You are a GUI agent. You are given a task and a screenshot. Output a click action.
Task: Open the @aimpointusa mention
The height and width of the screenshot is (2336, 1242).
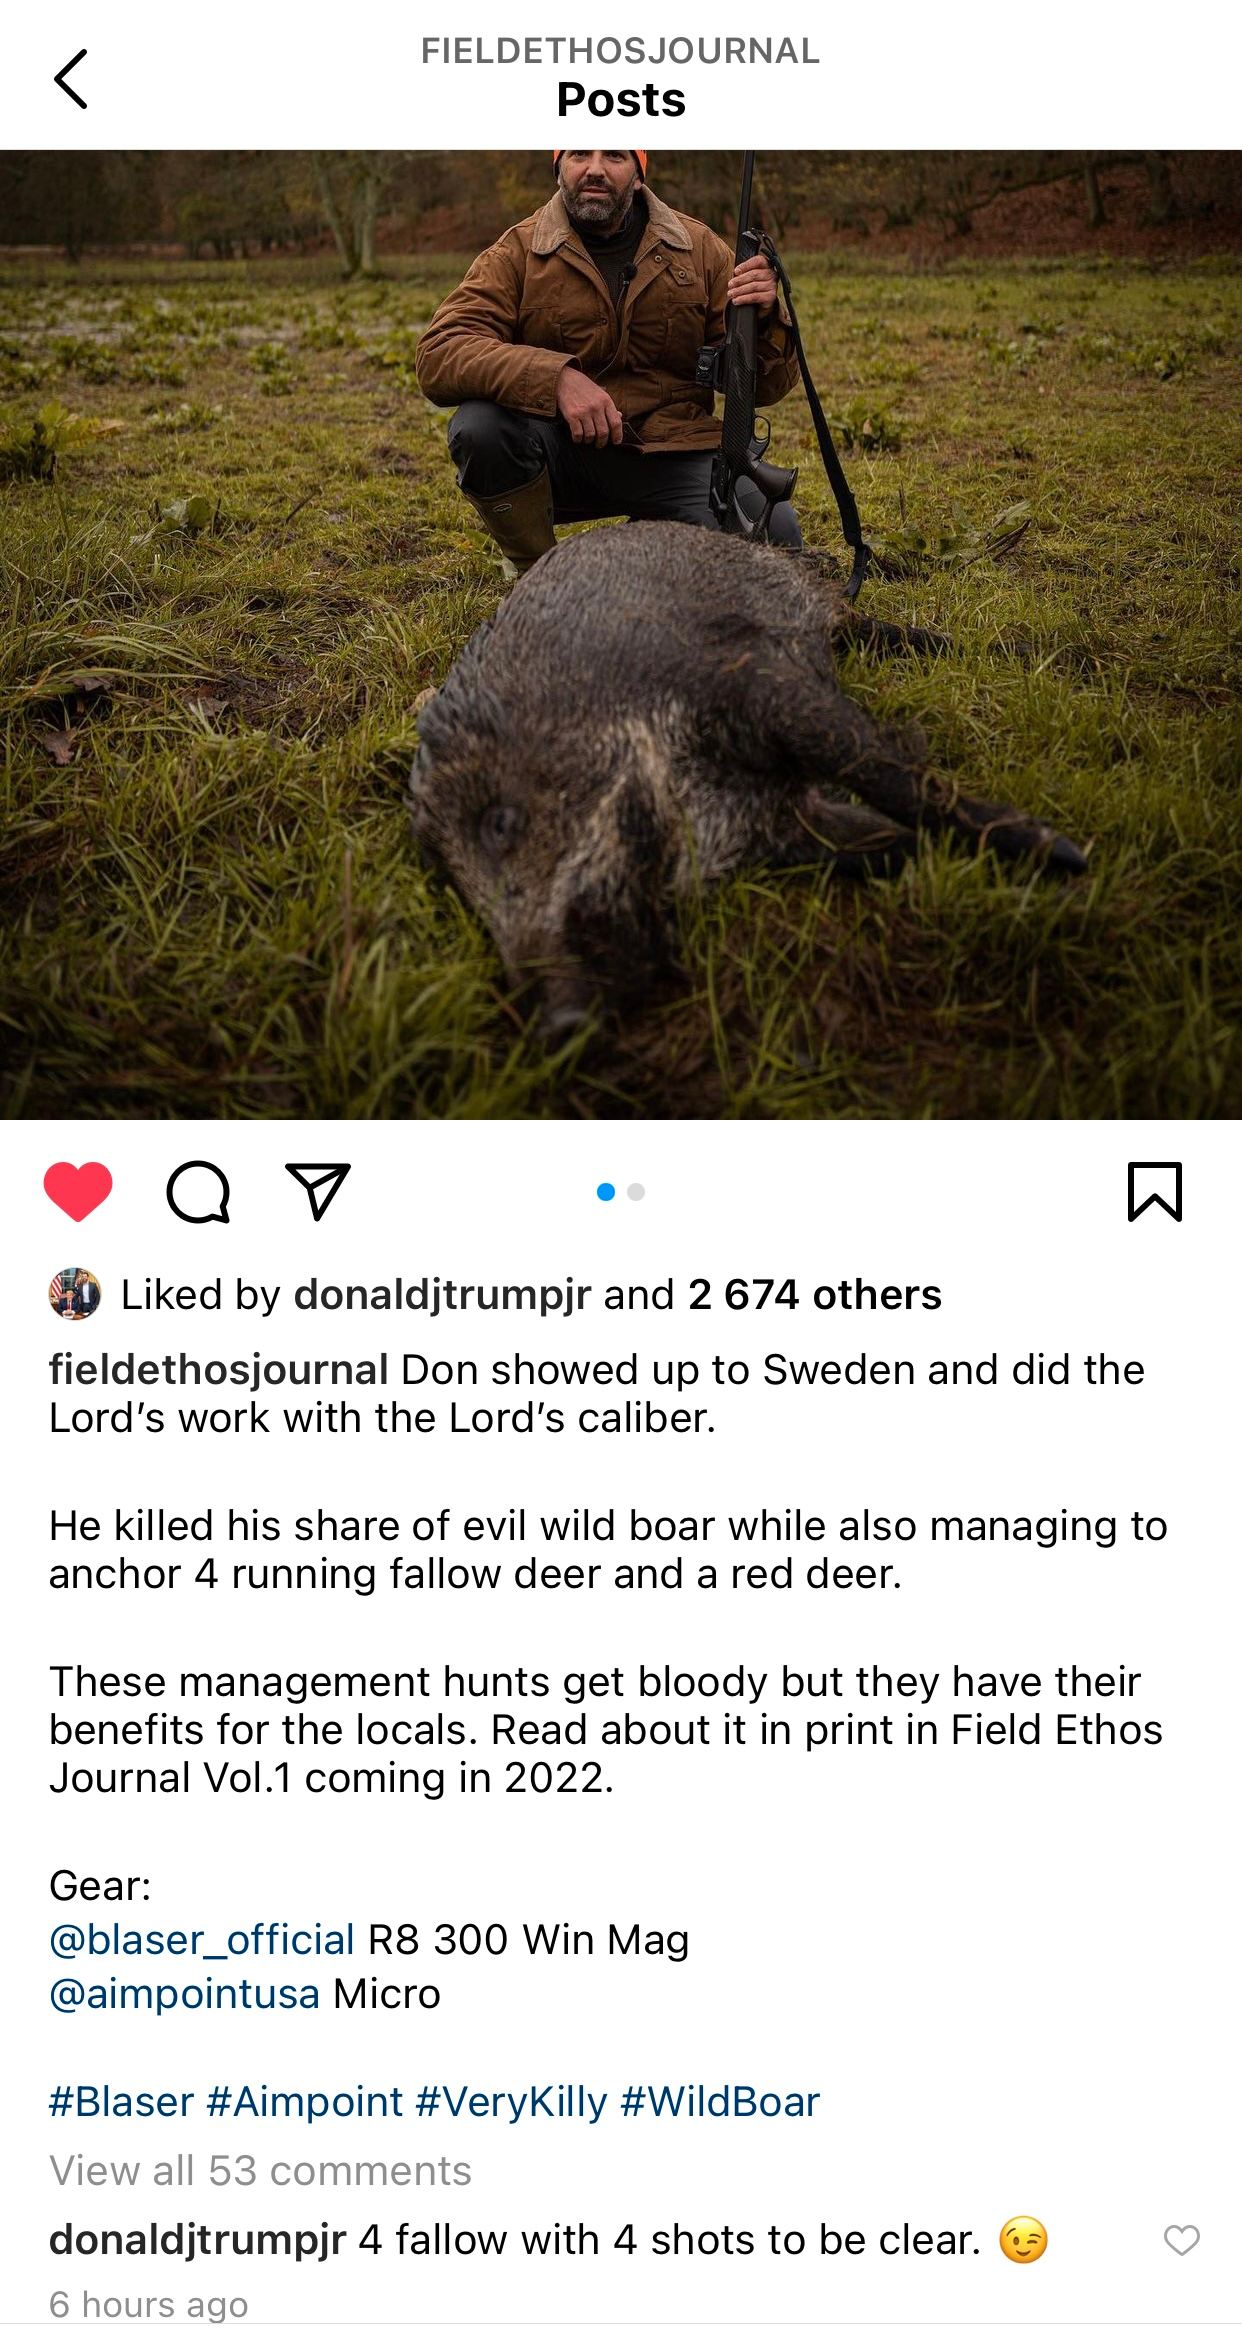click(185, 1994)
